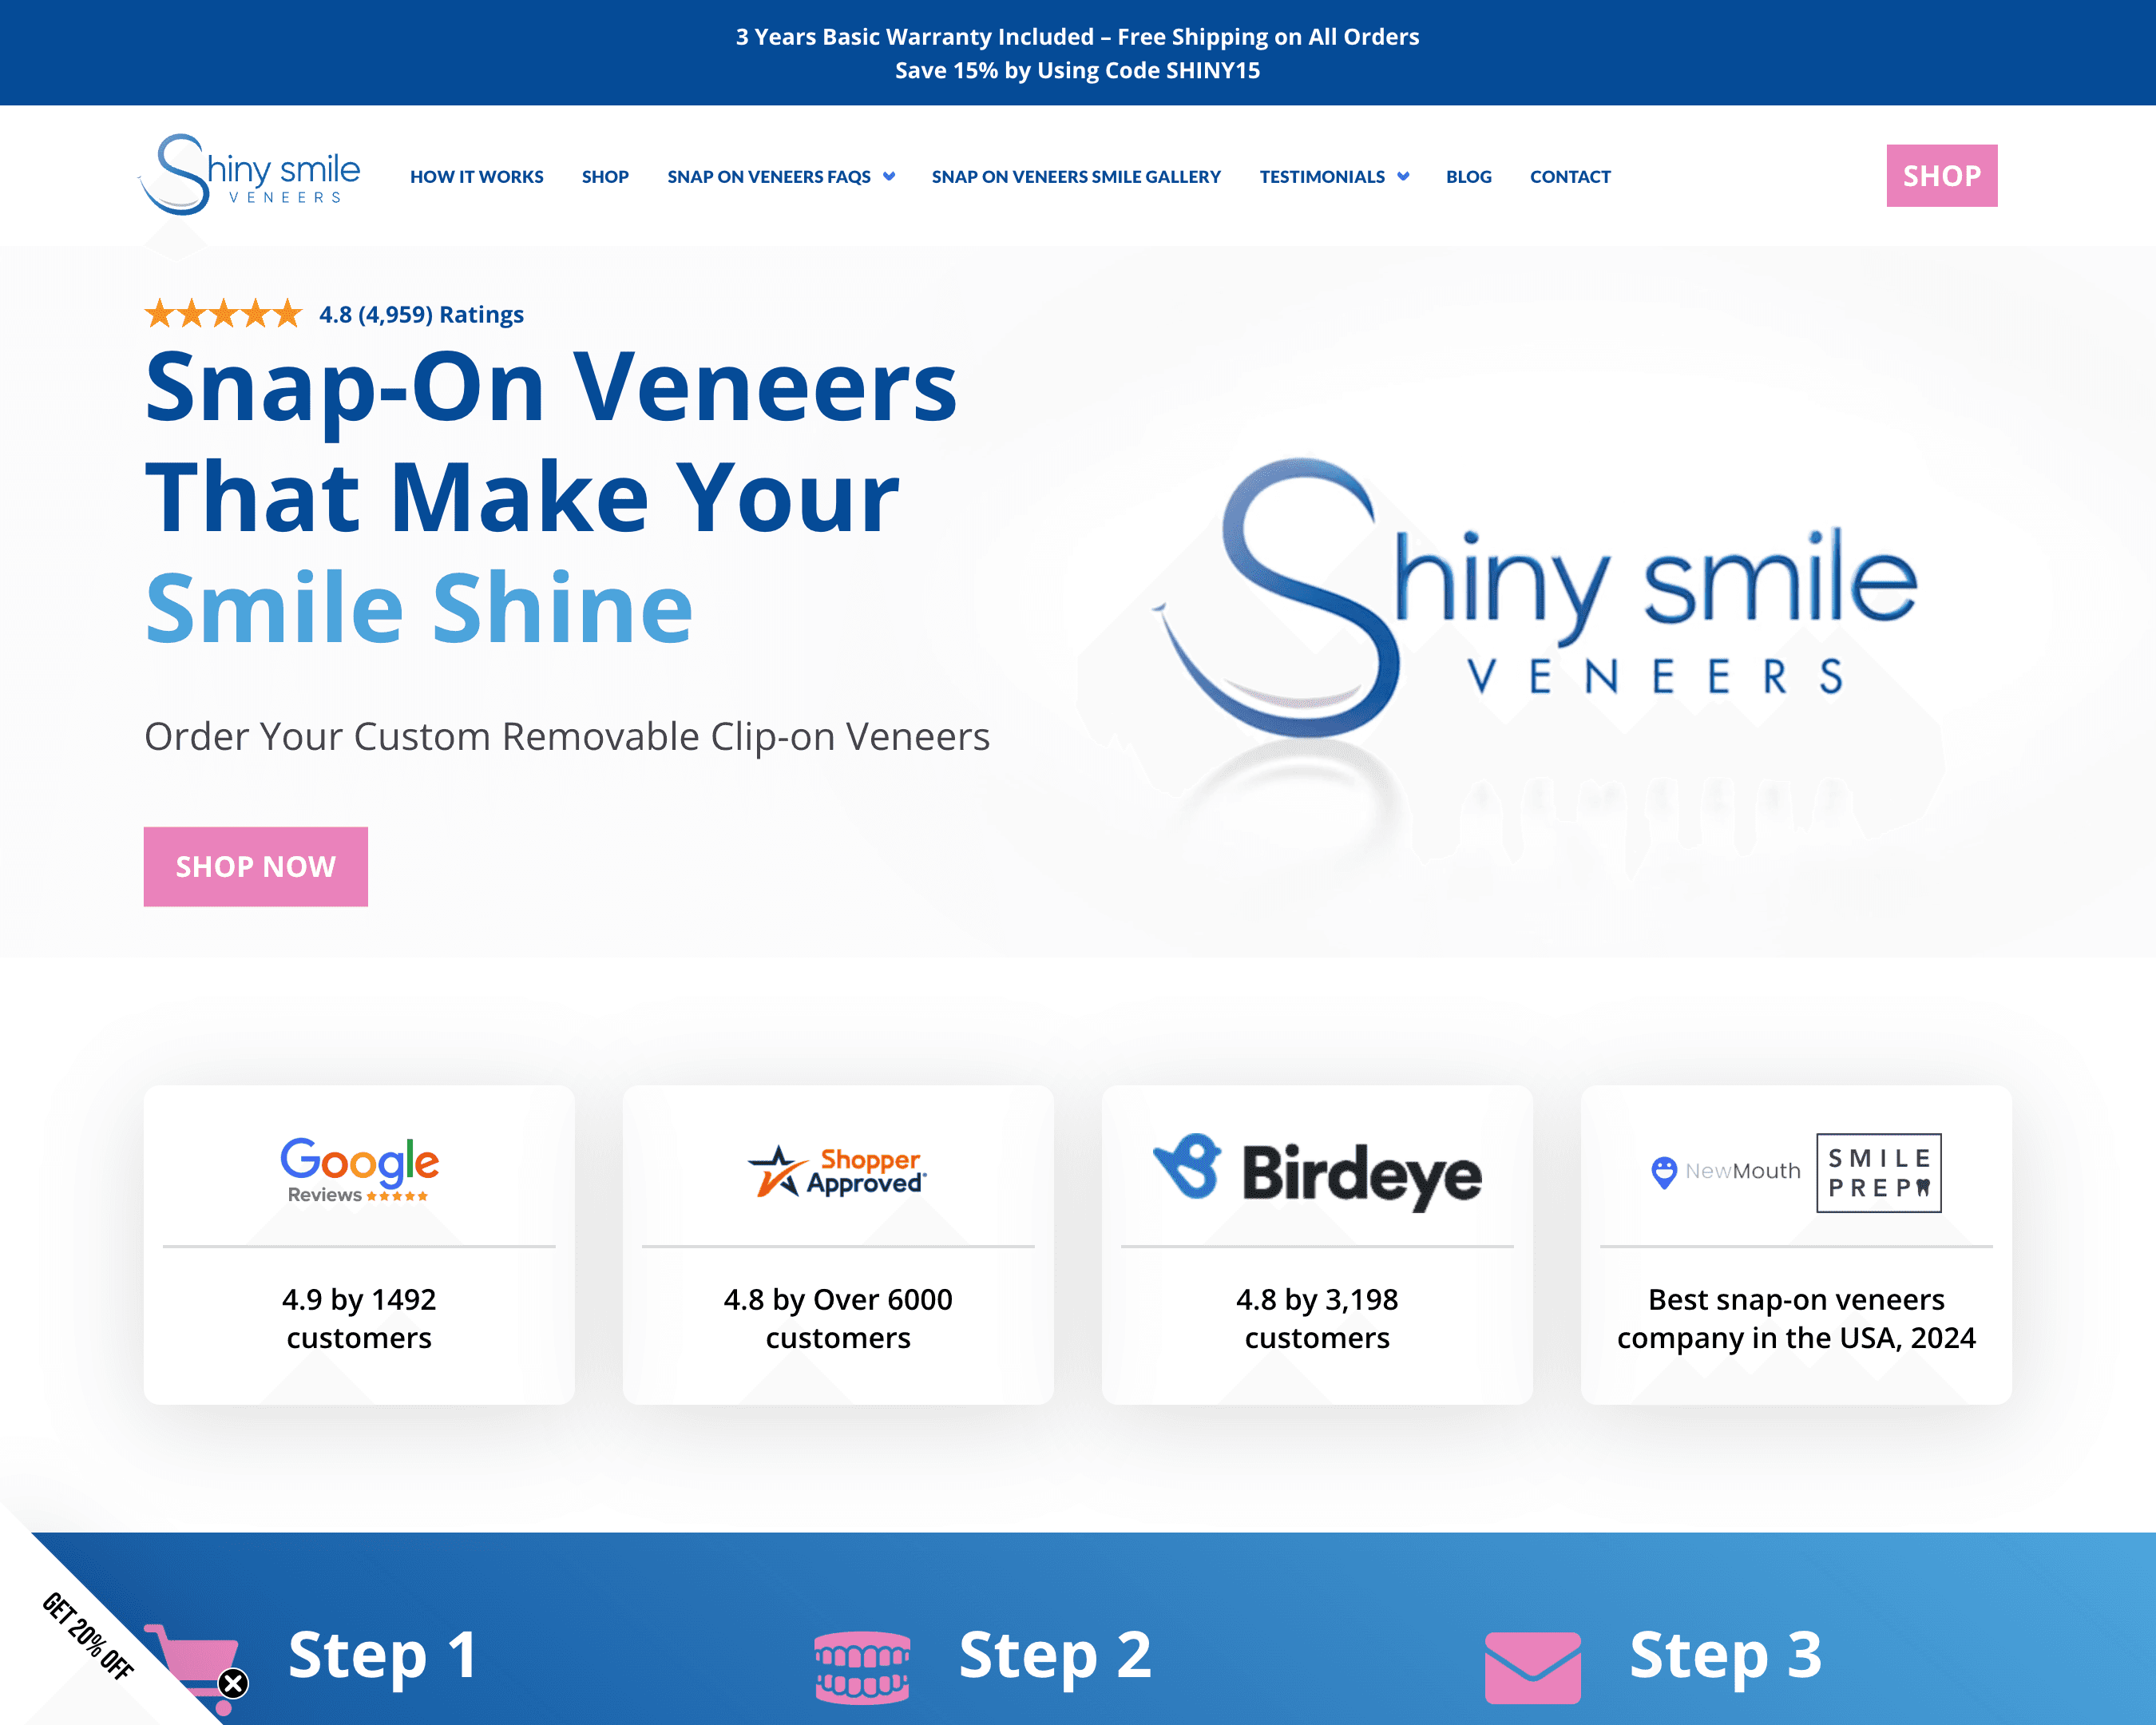
Task: Click the 'Smile Shine' headline text
Action: click(x=419, y=608)
